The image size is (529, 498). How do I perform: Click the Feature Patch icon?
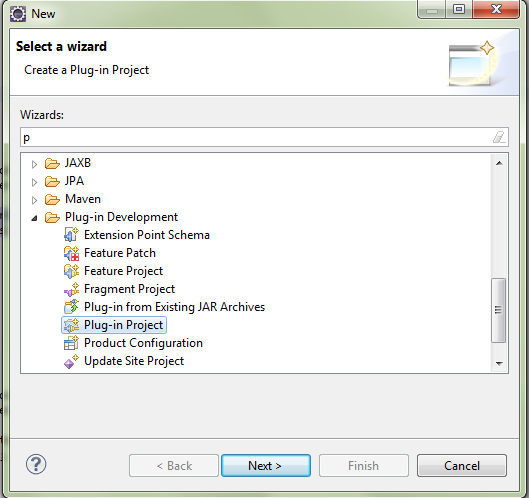click(x=71, y=253)
